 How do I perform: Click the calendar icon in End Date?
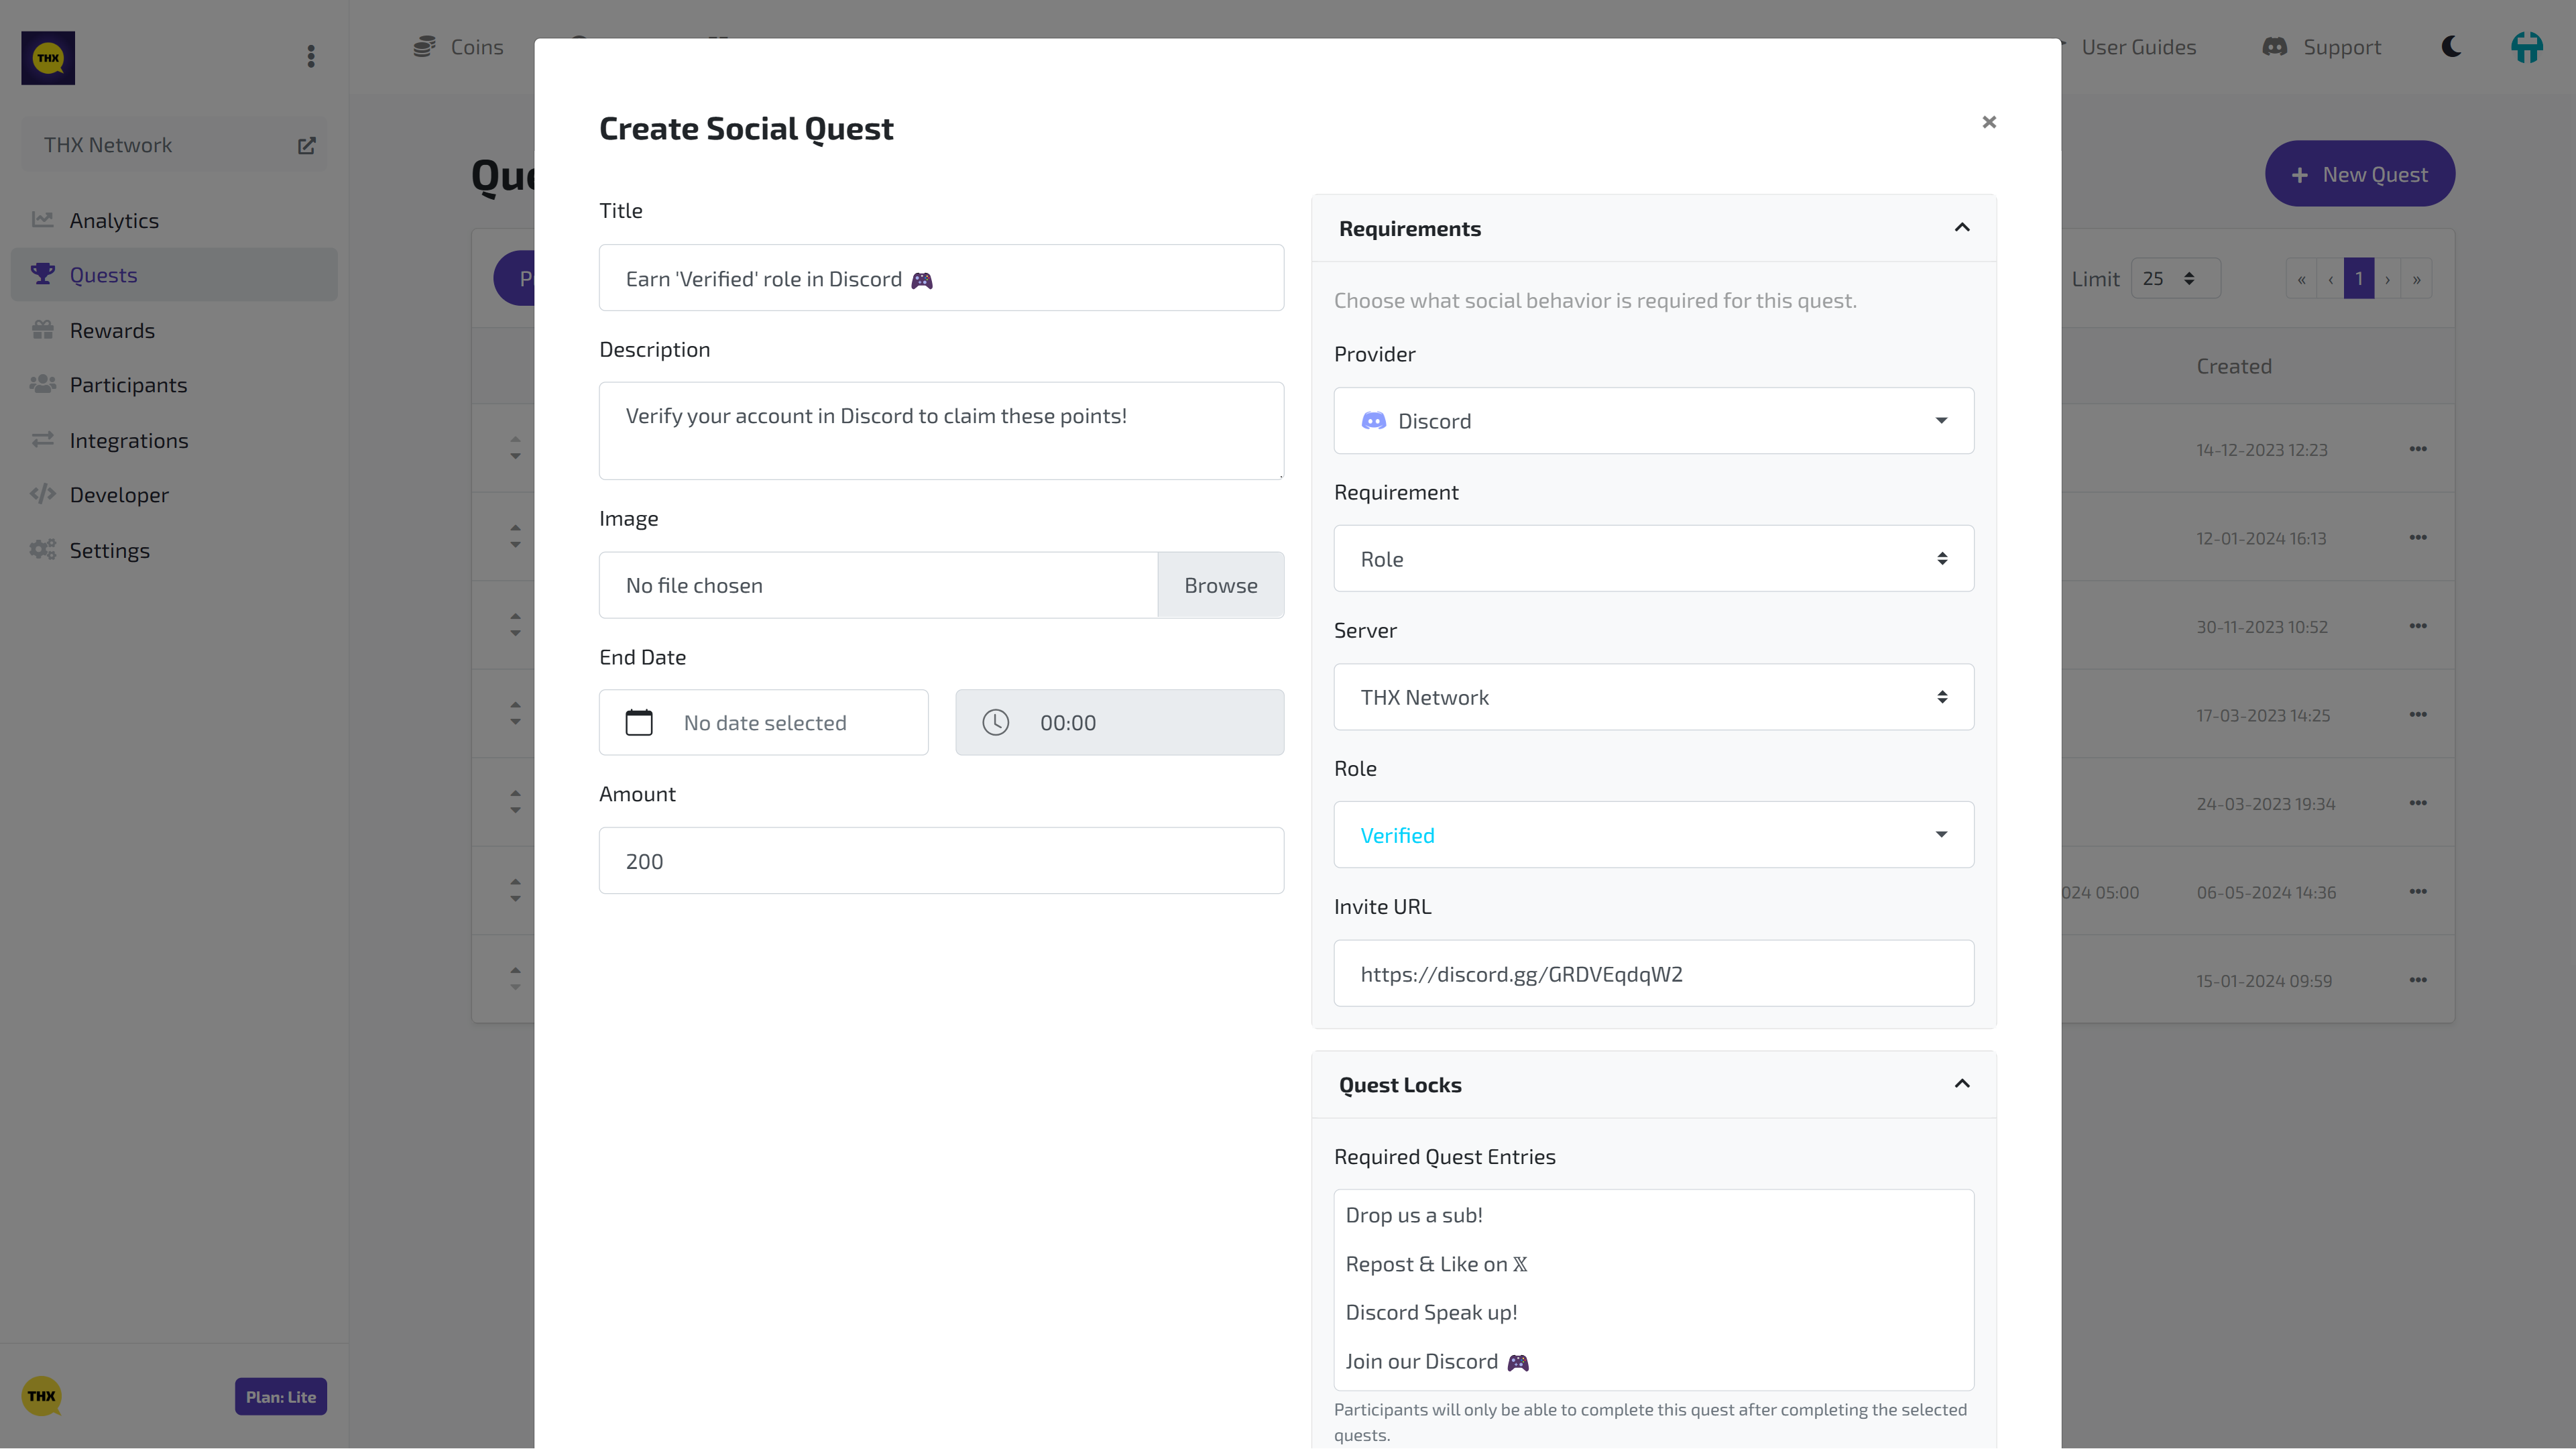click(639, 722)
